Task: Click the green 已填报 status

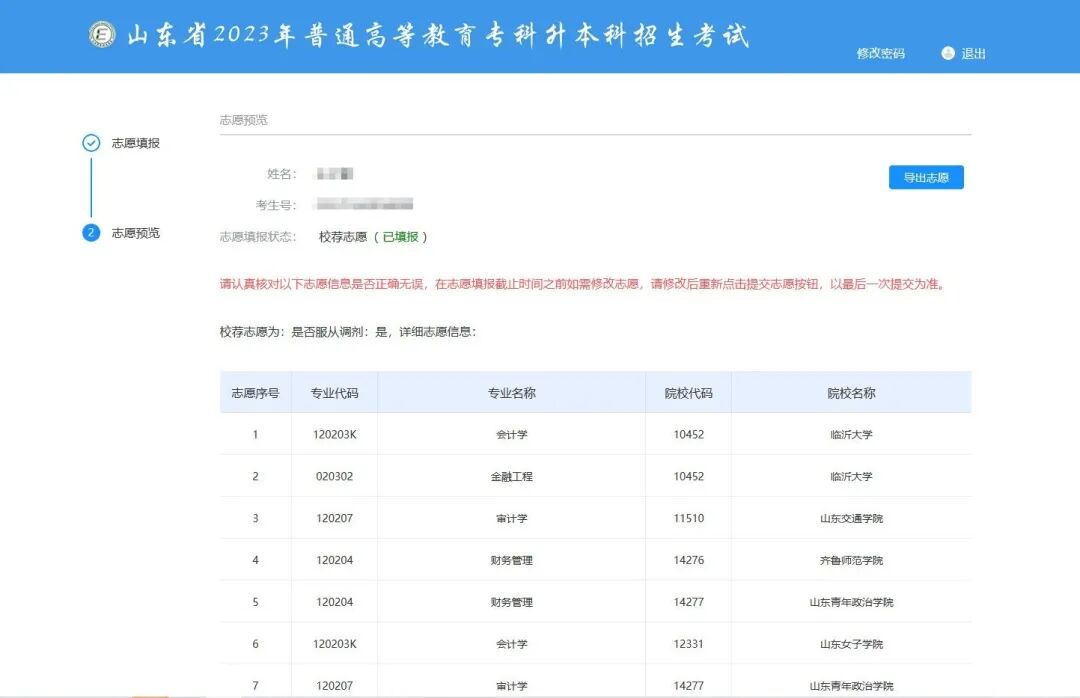Action: click(x=401, y=237)
